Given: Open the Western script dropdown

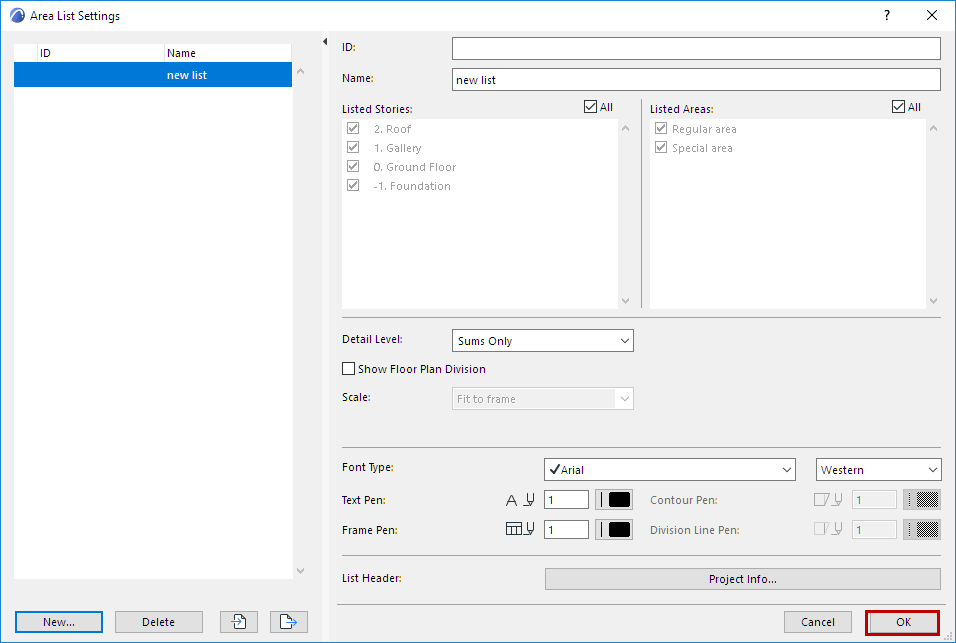Looking at the screenshot, I should pyautogui.click(x=879, y=469).
